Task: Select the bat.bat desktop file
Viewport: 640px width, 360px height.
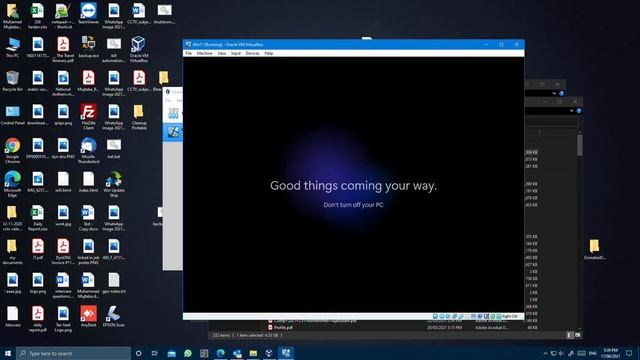Action: (113, 148)
